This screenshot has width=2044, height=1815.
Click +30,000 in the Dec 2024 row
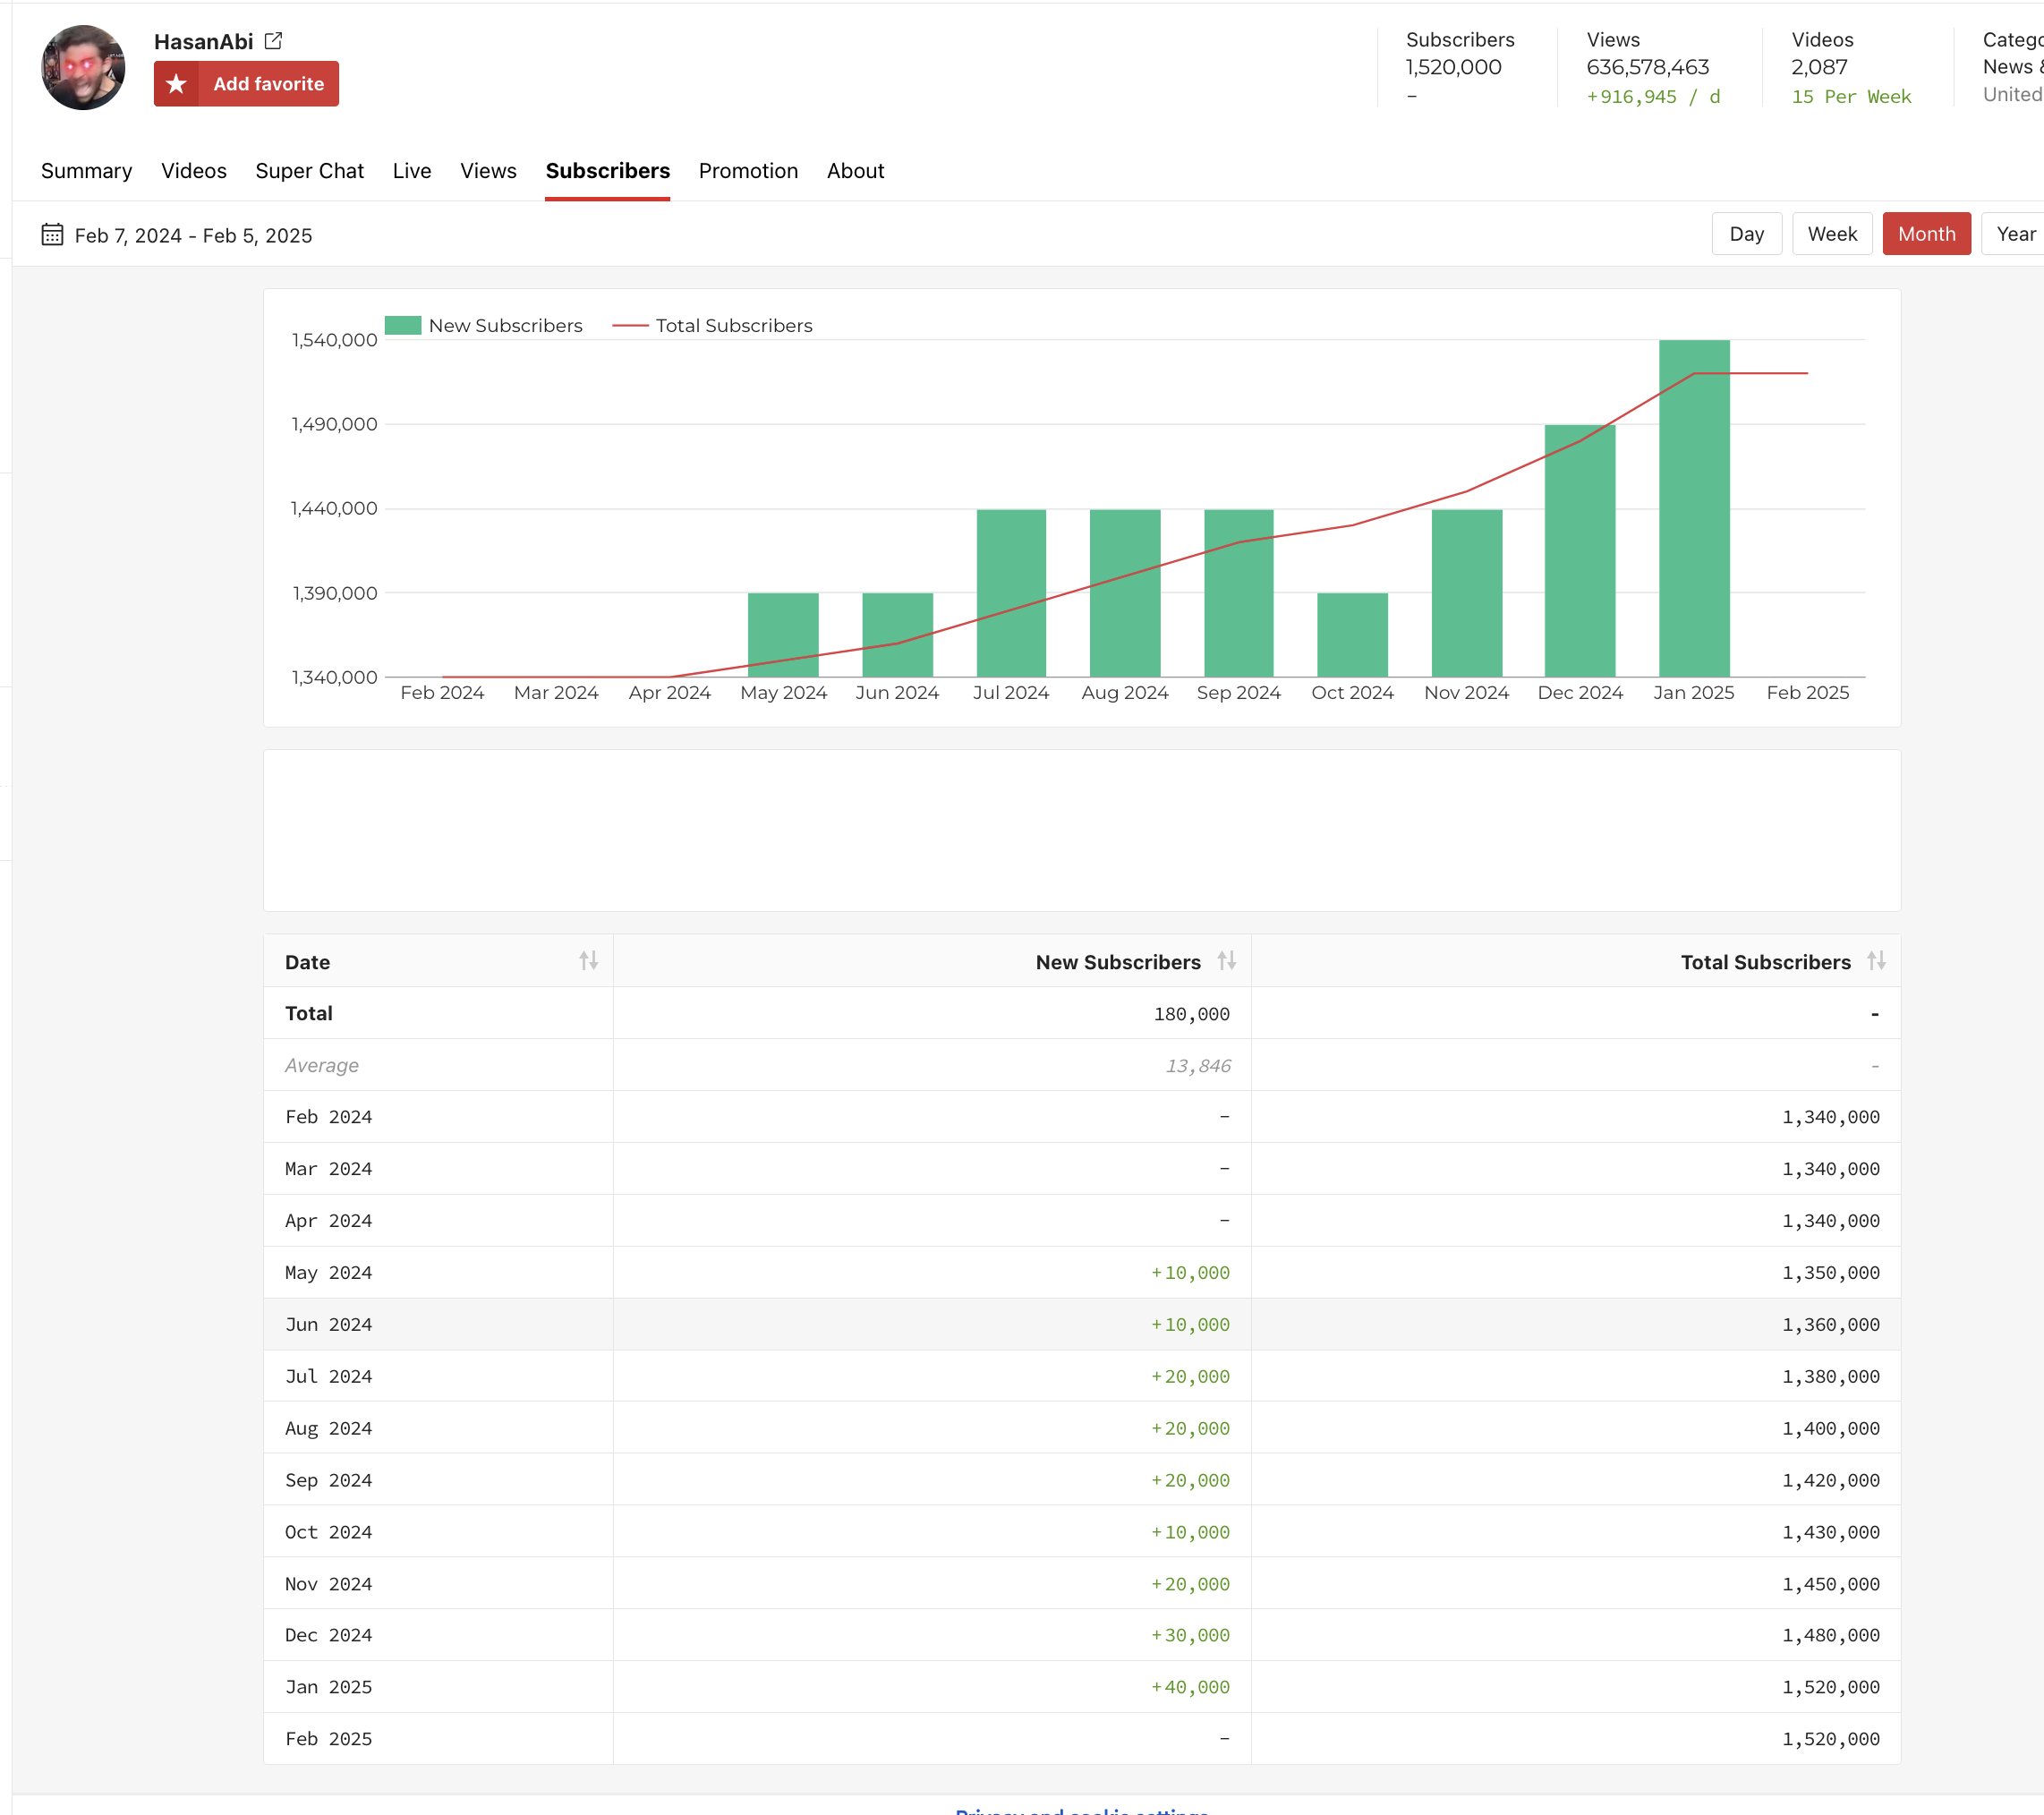coord(1190,1635)
